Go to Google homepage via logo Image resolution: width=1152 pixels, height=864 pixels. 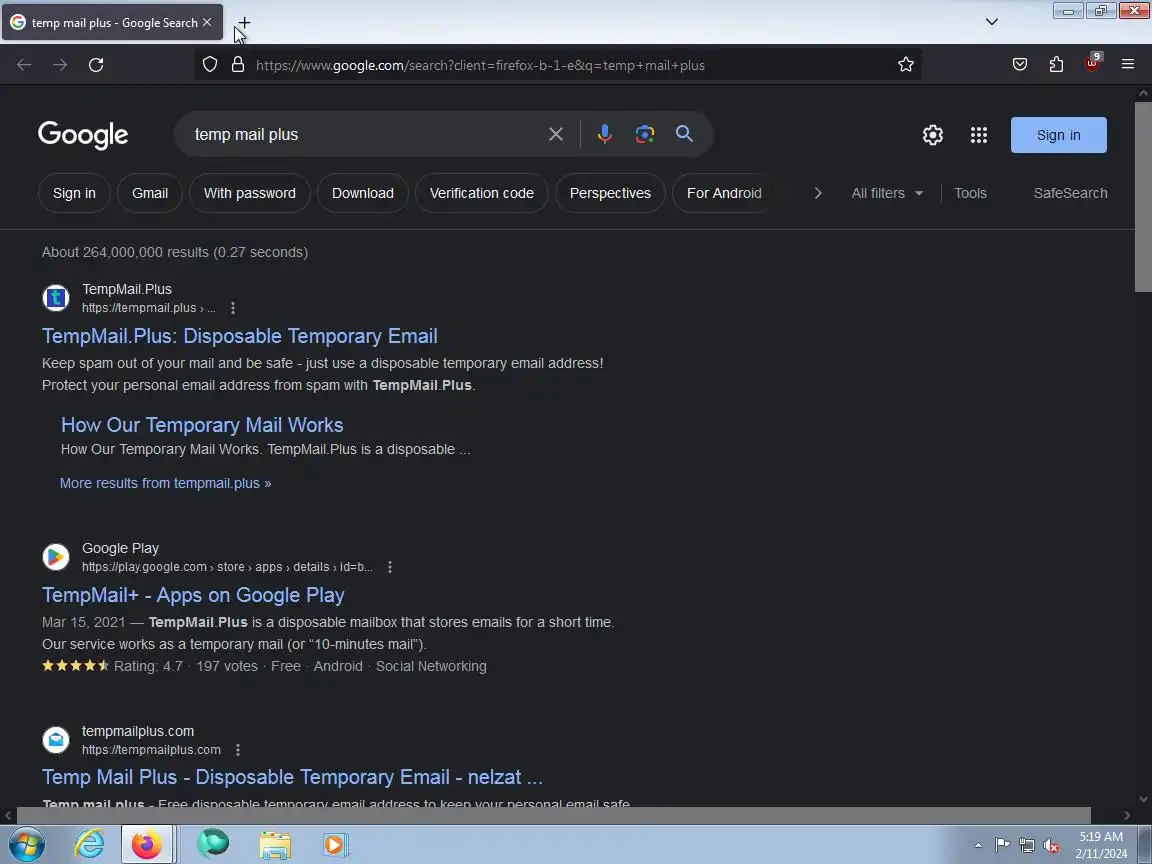[x=83, y=135]
